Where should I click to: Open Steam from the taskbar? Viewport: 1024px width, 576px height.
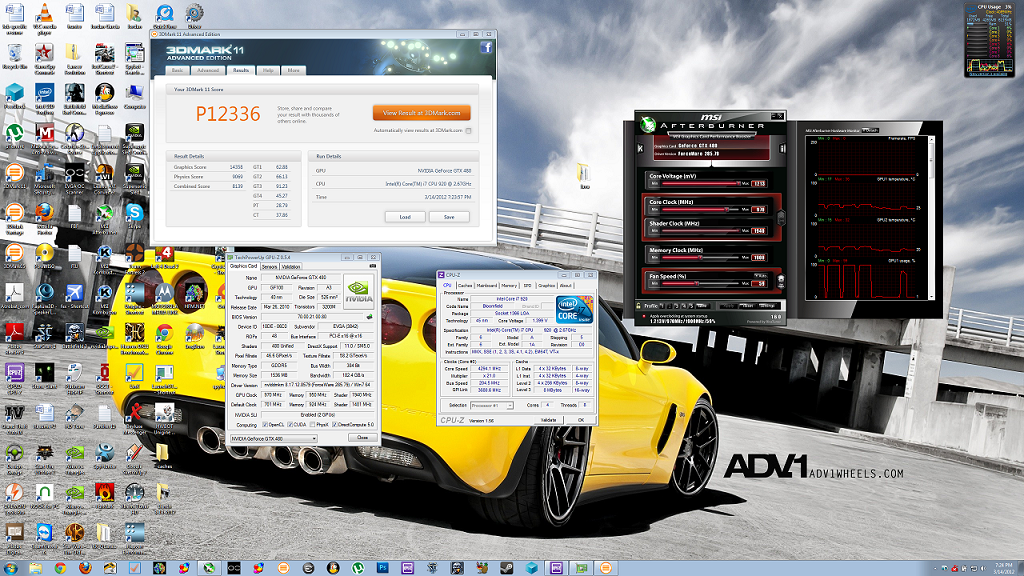coord(506,568)
